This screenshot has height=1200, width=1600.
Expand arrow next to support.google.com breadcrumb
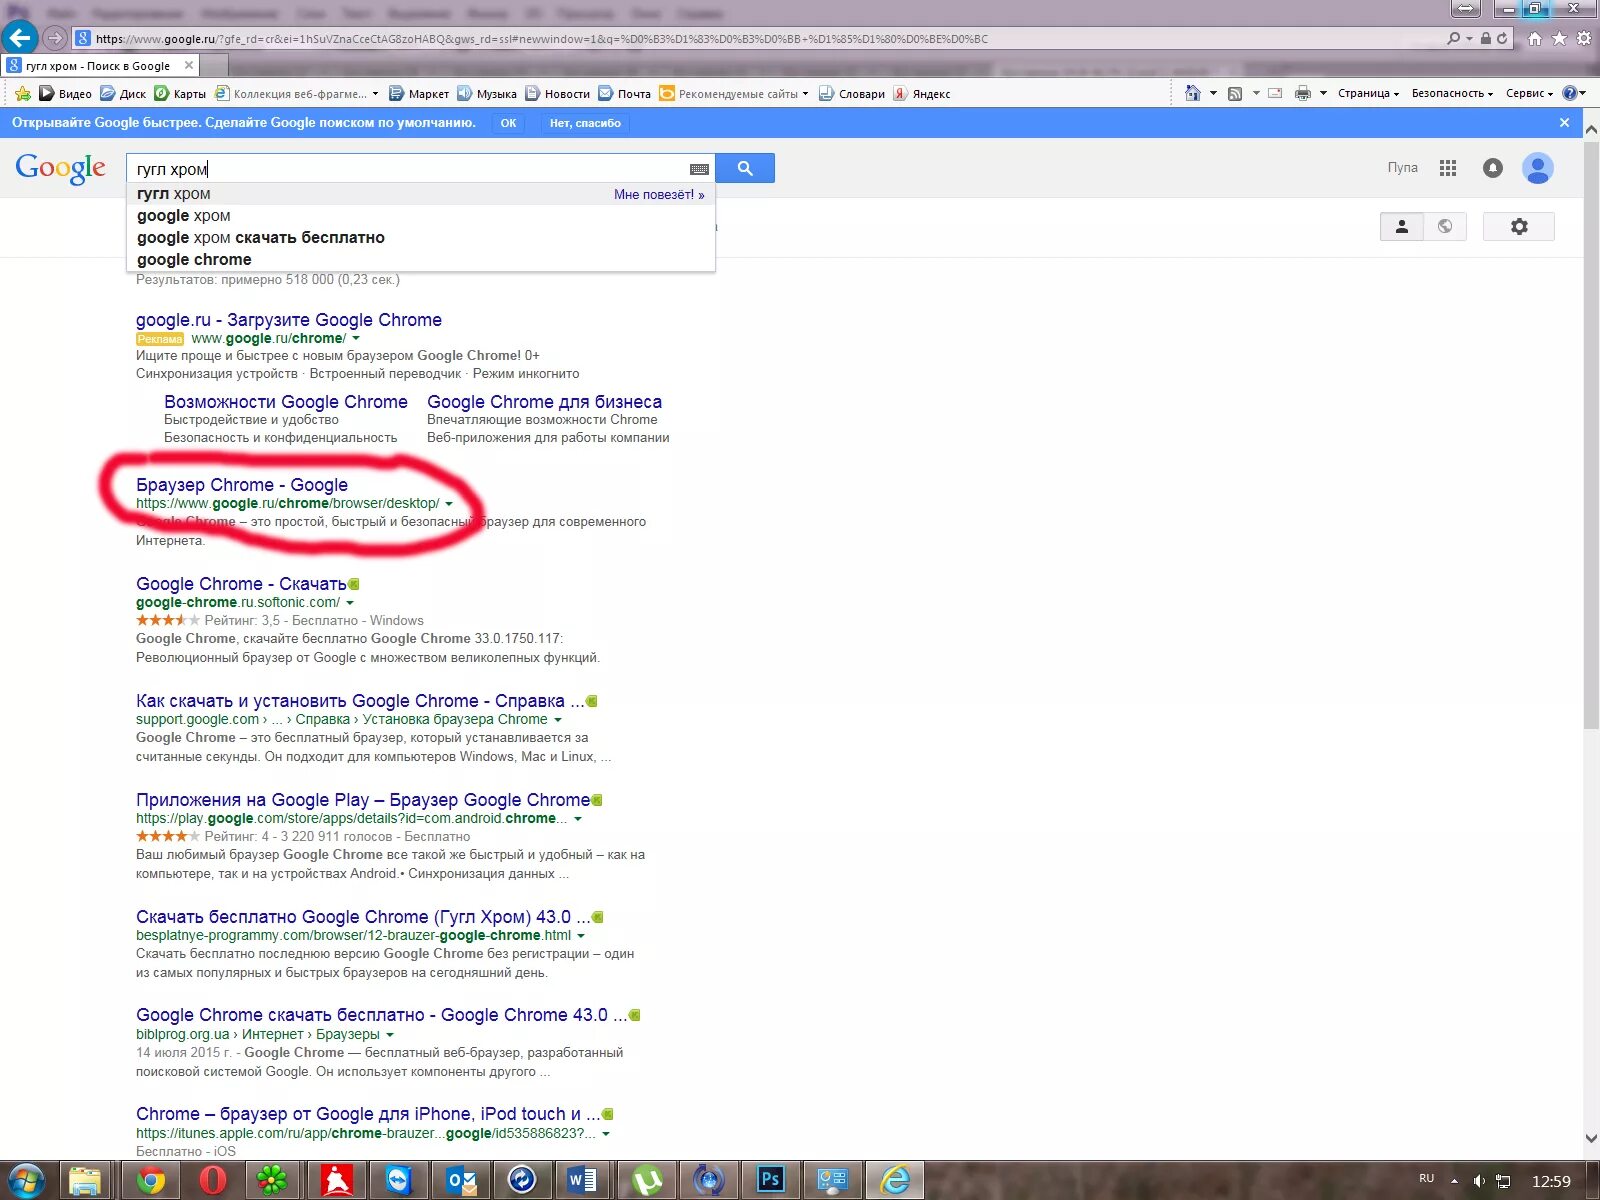click(558, 720)
